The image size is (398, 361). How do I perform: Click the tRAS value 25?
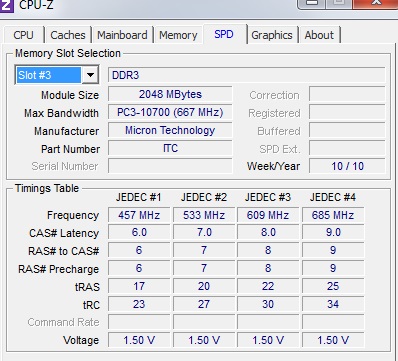click(333, 286)
